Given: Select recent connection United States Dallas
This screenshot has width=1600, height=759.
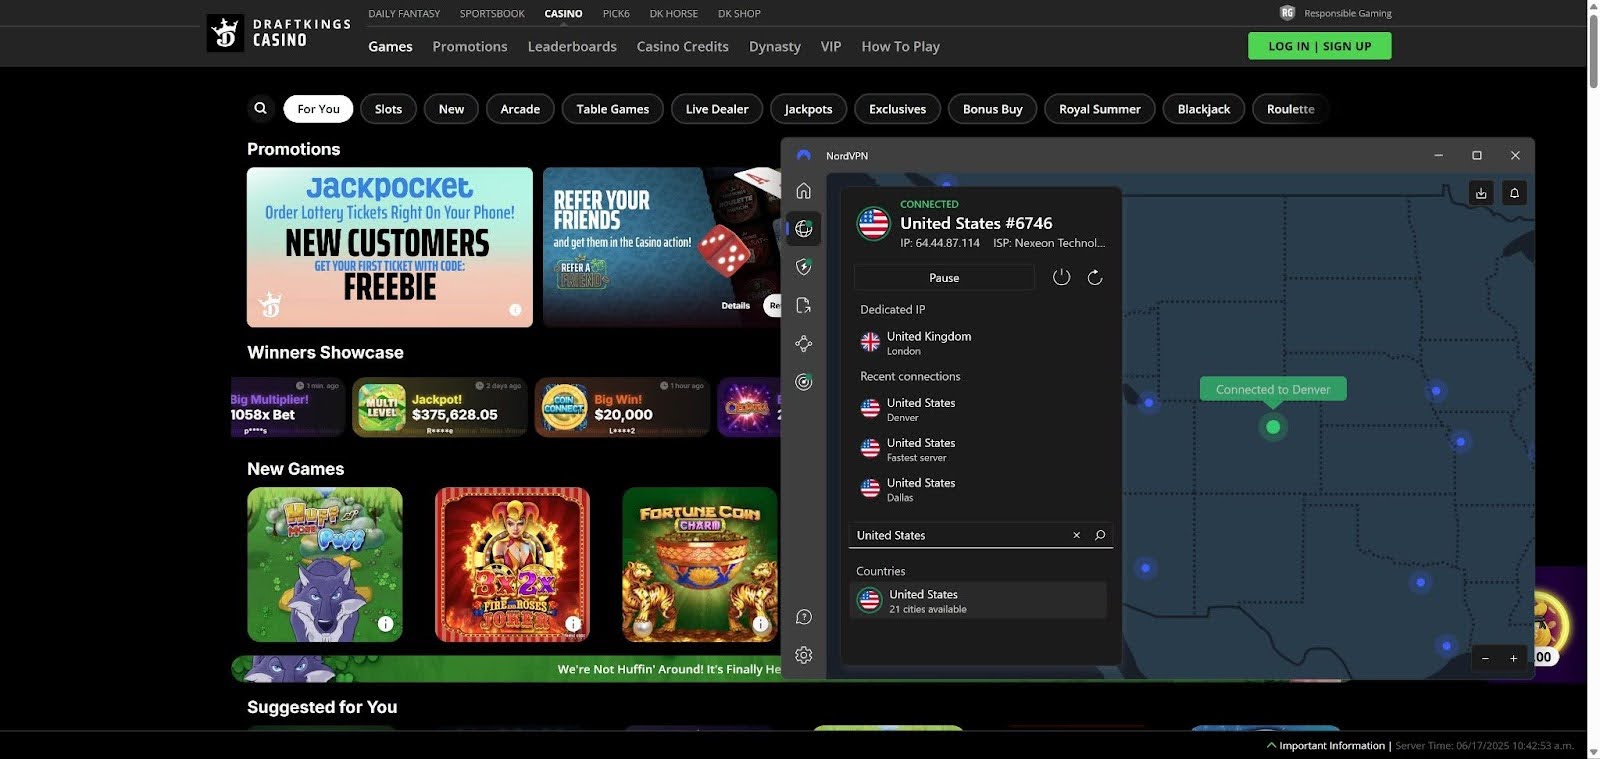Looking at the screenshot, I should click(x=980, y=489).
